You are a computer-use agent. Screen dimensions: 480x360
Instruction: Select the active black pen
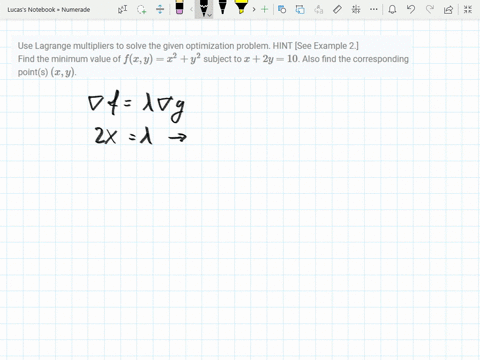pyautogui.click(x=203, y=8)
